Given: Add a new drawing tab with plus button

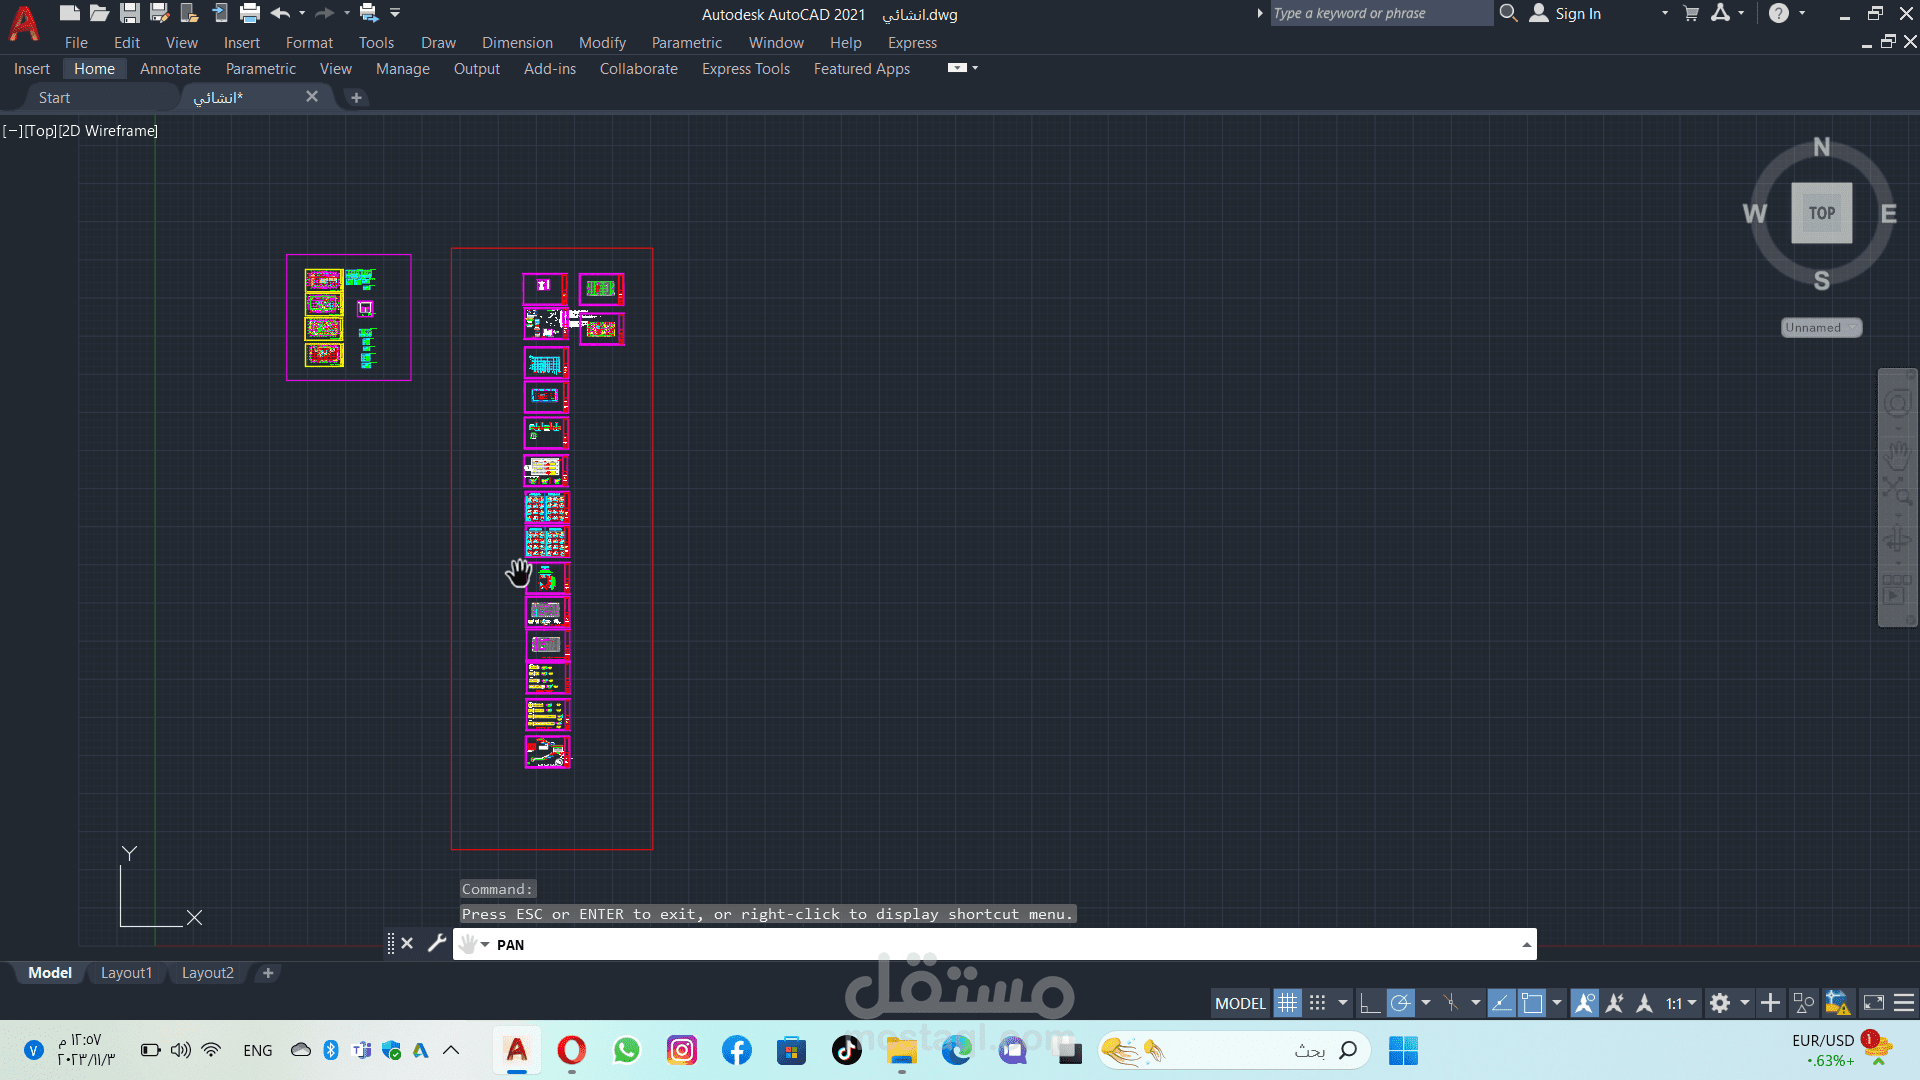Looking at the screenshot, I should pos(356,97).
